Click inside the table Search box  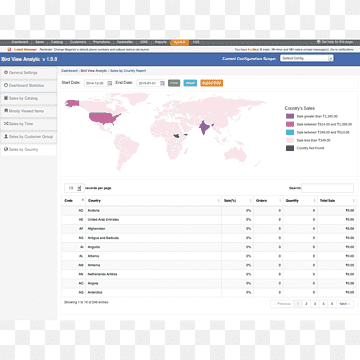327,188
